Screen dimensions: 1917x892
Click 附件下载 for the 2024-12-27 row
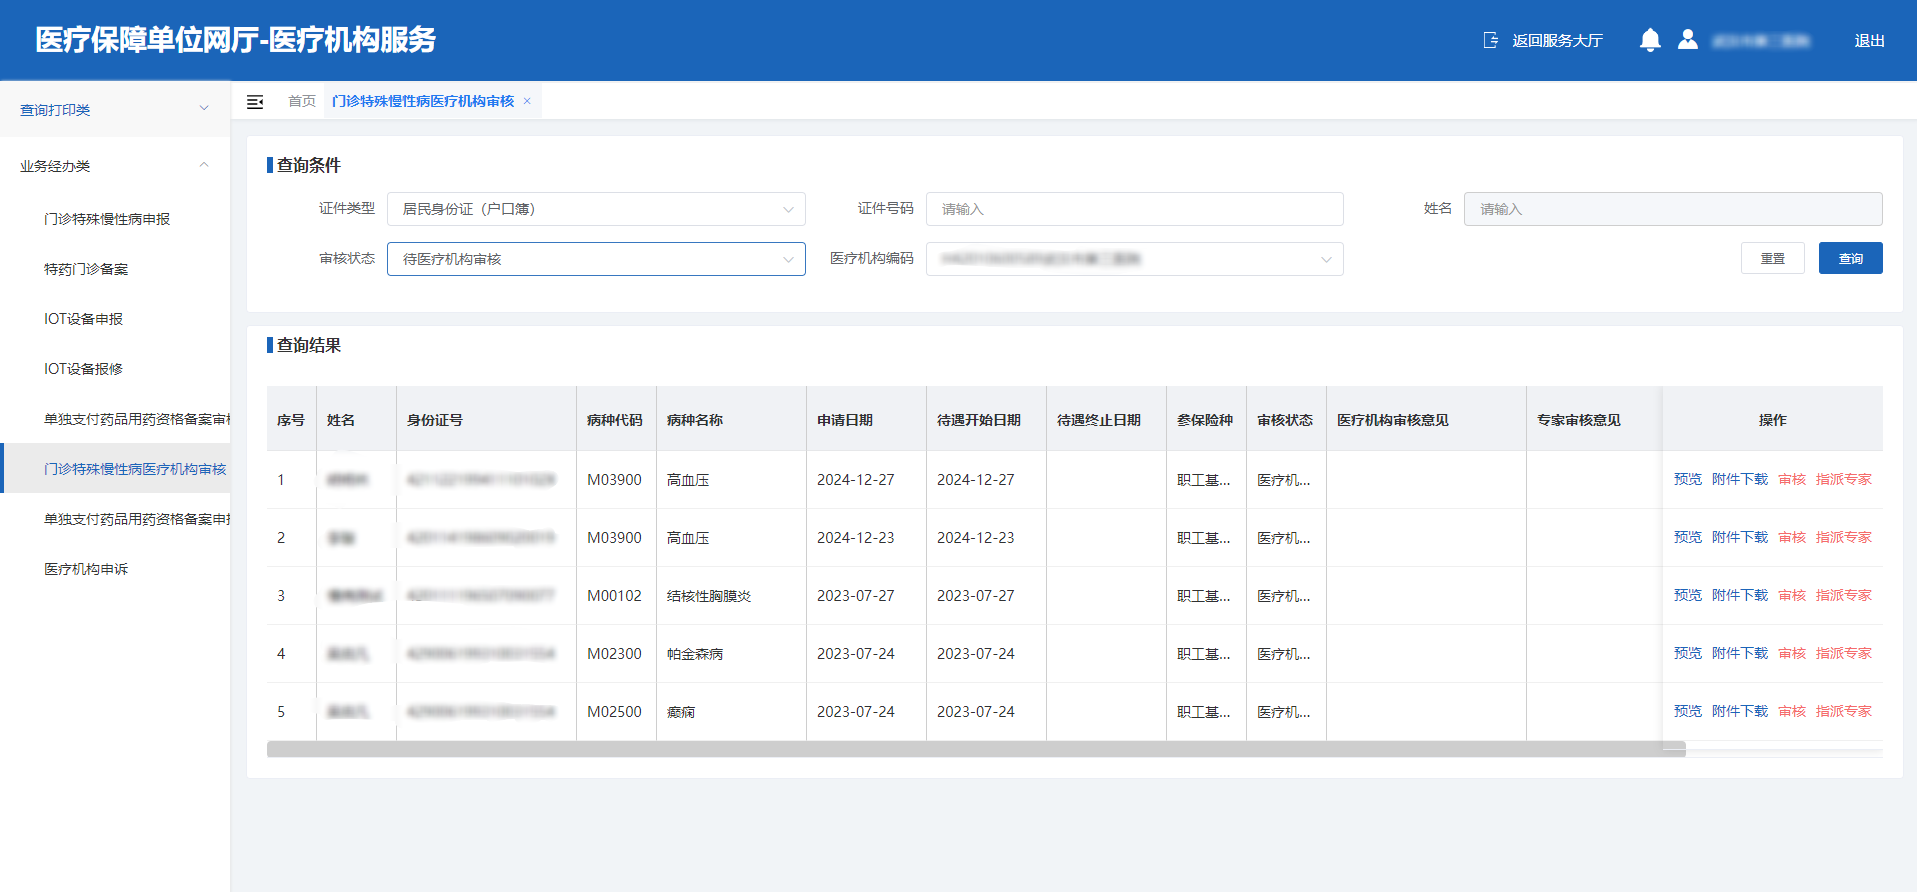click(x=1740, y=479)
